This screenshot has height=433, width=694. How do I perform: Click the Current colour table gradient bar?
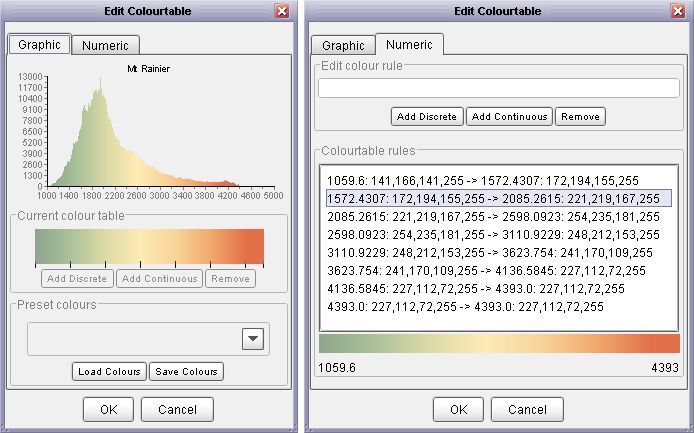pos(149,246)
